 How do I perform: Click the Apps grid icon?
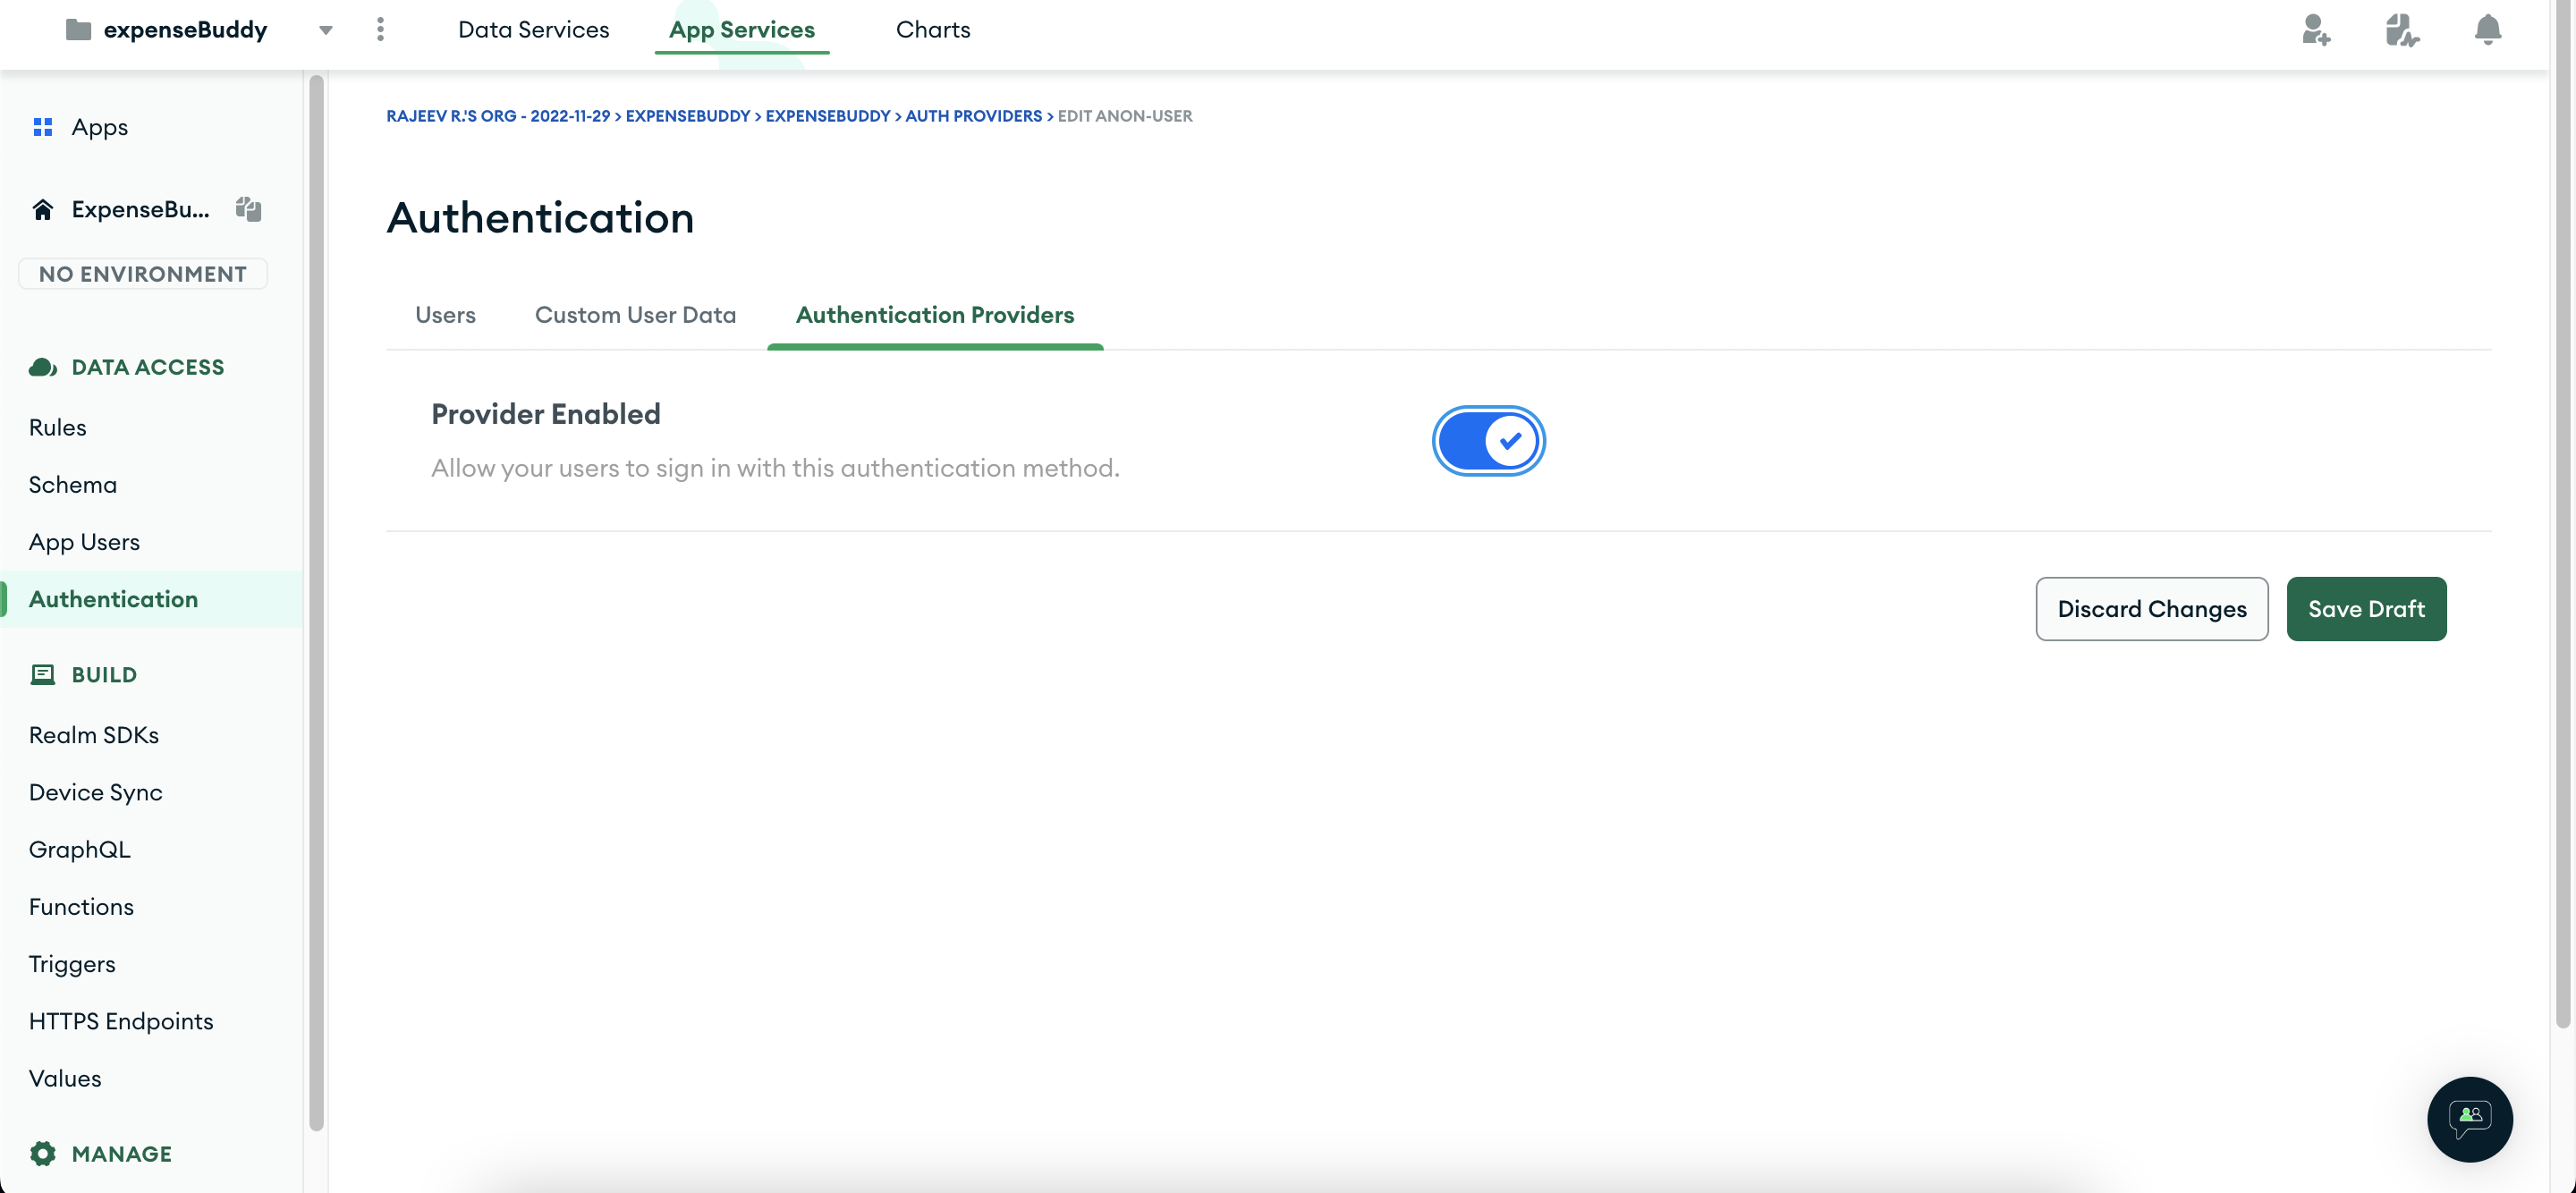[42, 127]
